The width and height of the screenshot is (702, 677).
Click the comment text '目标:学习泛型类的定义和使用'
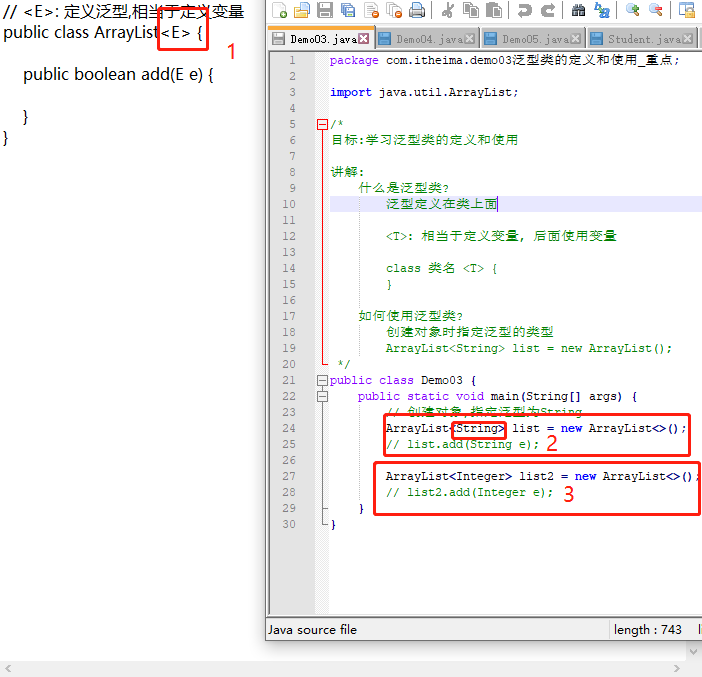click(424, 140)
